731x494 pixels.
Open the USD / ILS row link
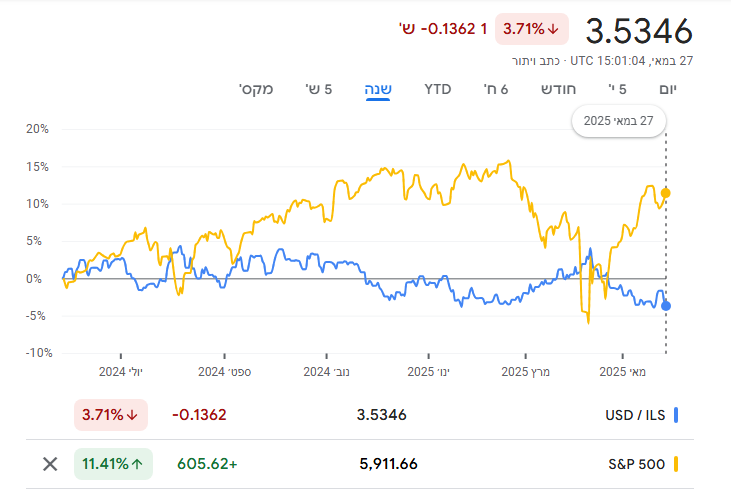[637, 414]
